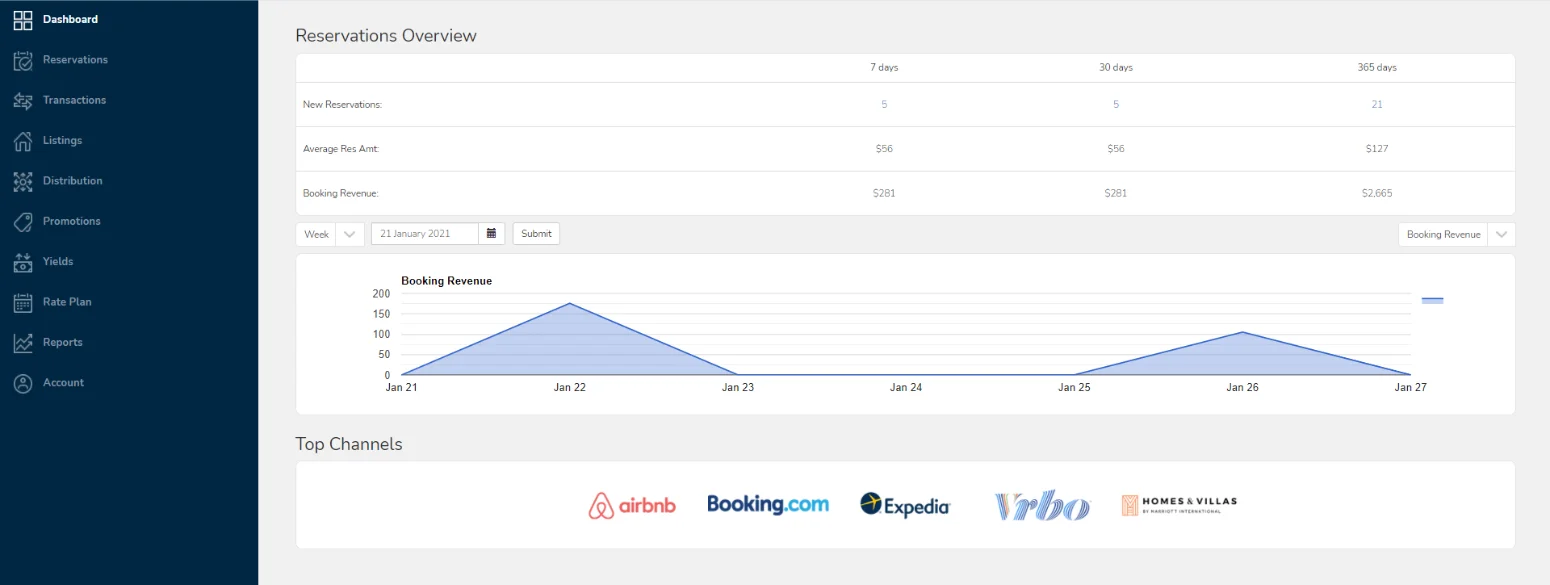1550x585 pixels.
Task: Click the Rate Plan calendar icon
Action: [x=23, y=302]
